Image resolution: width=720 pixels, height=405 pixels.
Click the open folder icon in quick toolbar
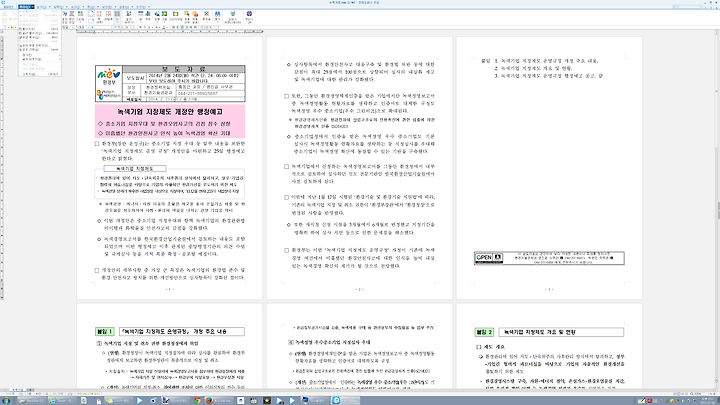pos(12,27)
